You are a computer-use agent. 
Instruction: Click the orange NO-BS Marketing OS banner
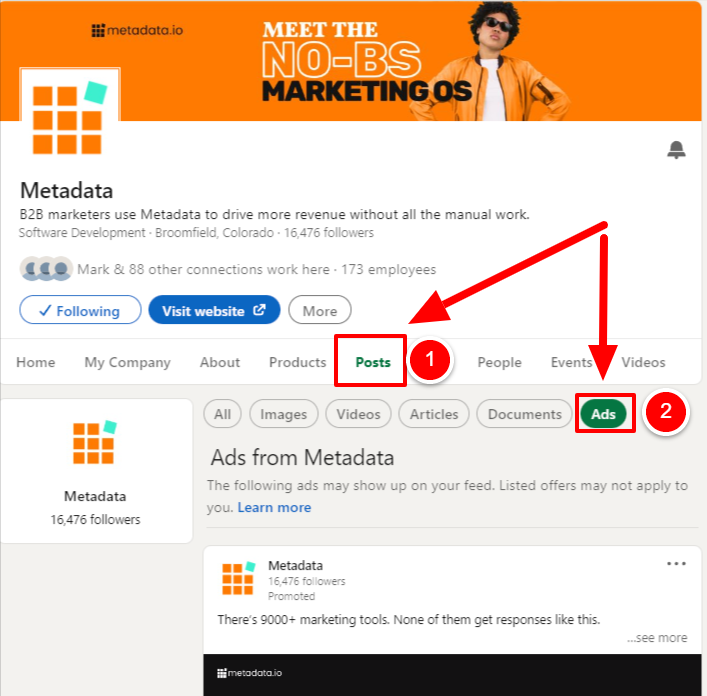[x=352, y=61]
